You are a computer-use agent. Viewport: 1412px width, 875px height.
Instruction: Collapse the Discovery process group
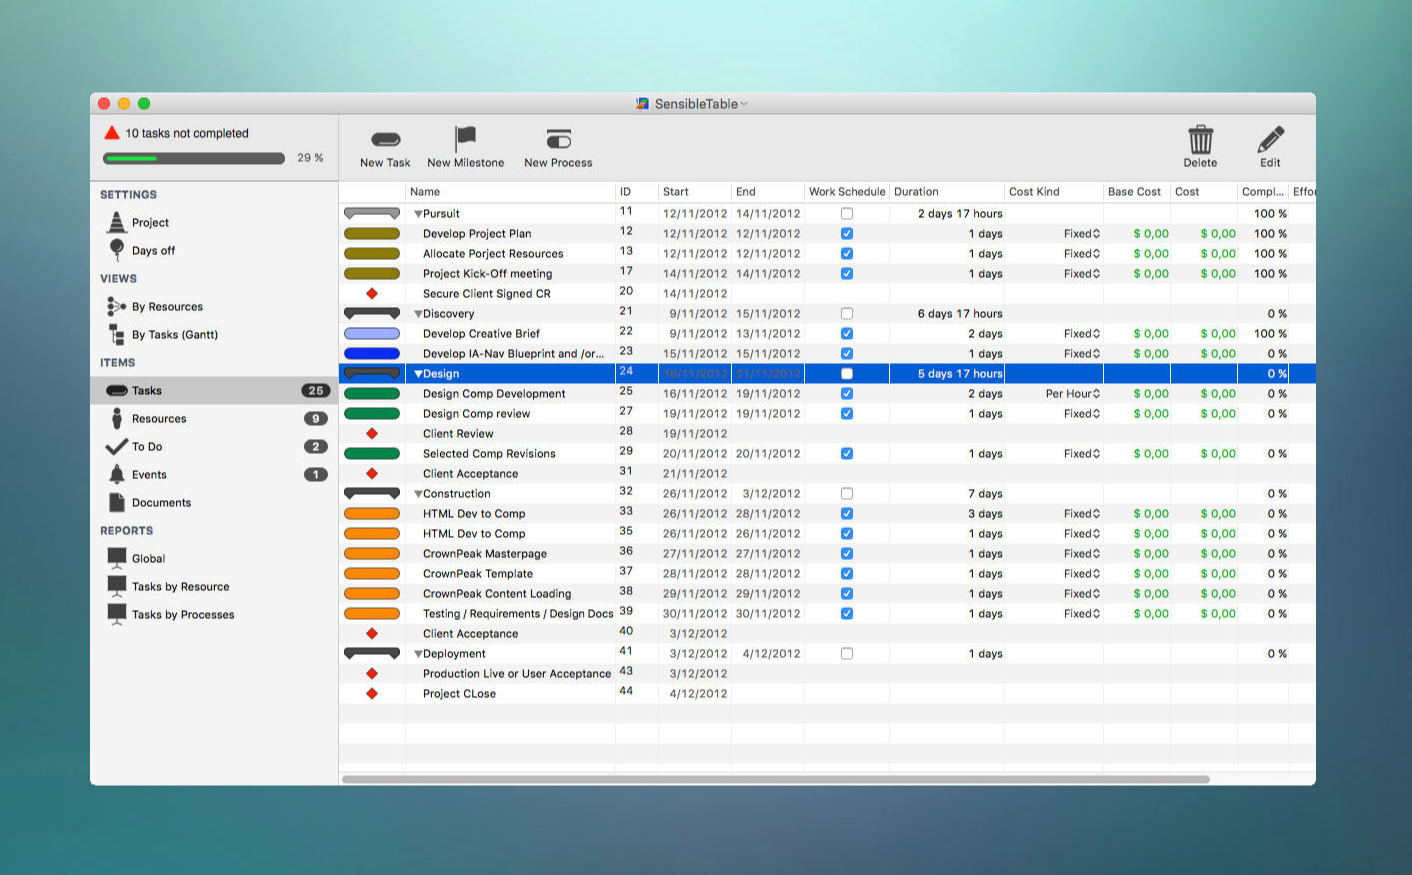click(418, 314)
